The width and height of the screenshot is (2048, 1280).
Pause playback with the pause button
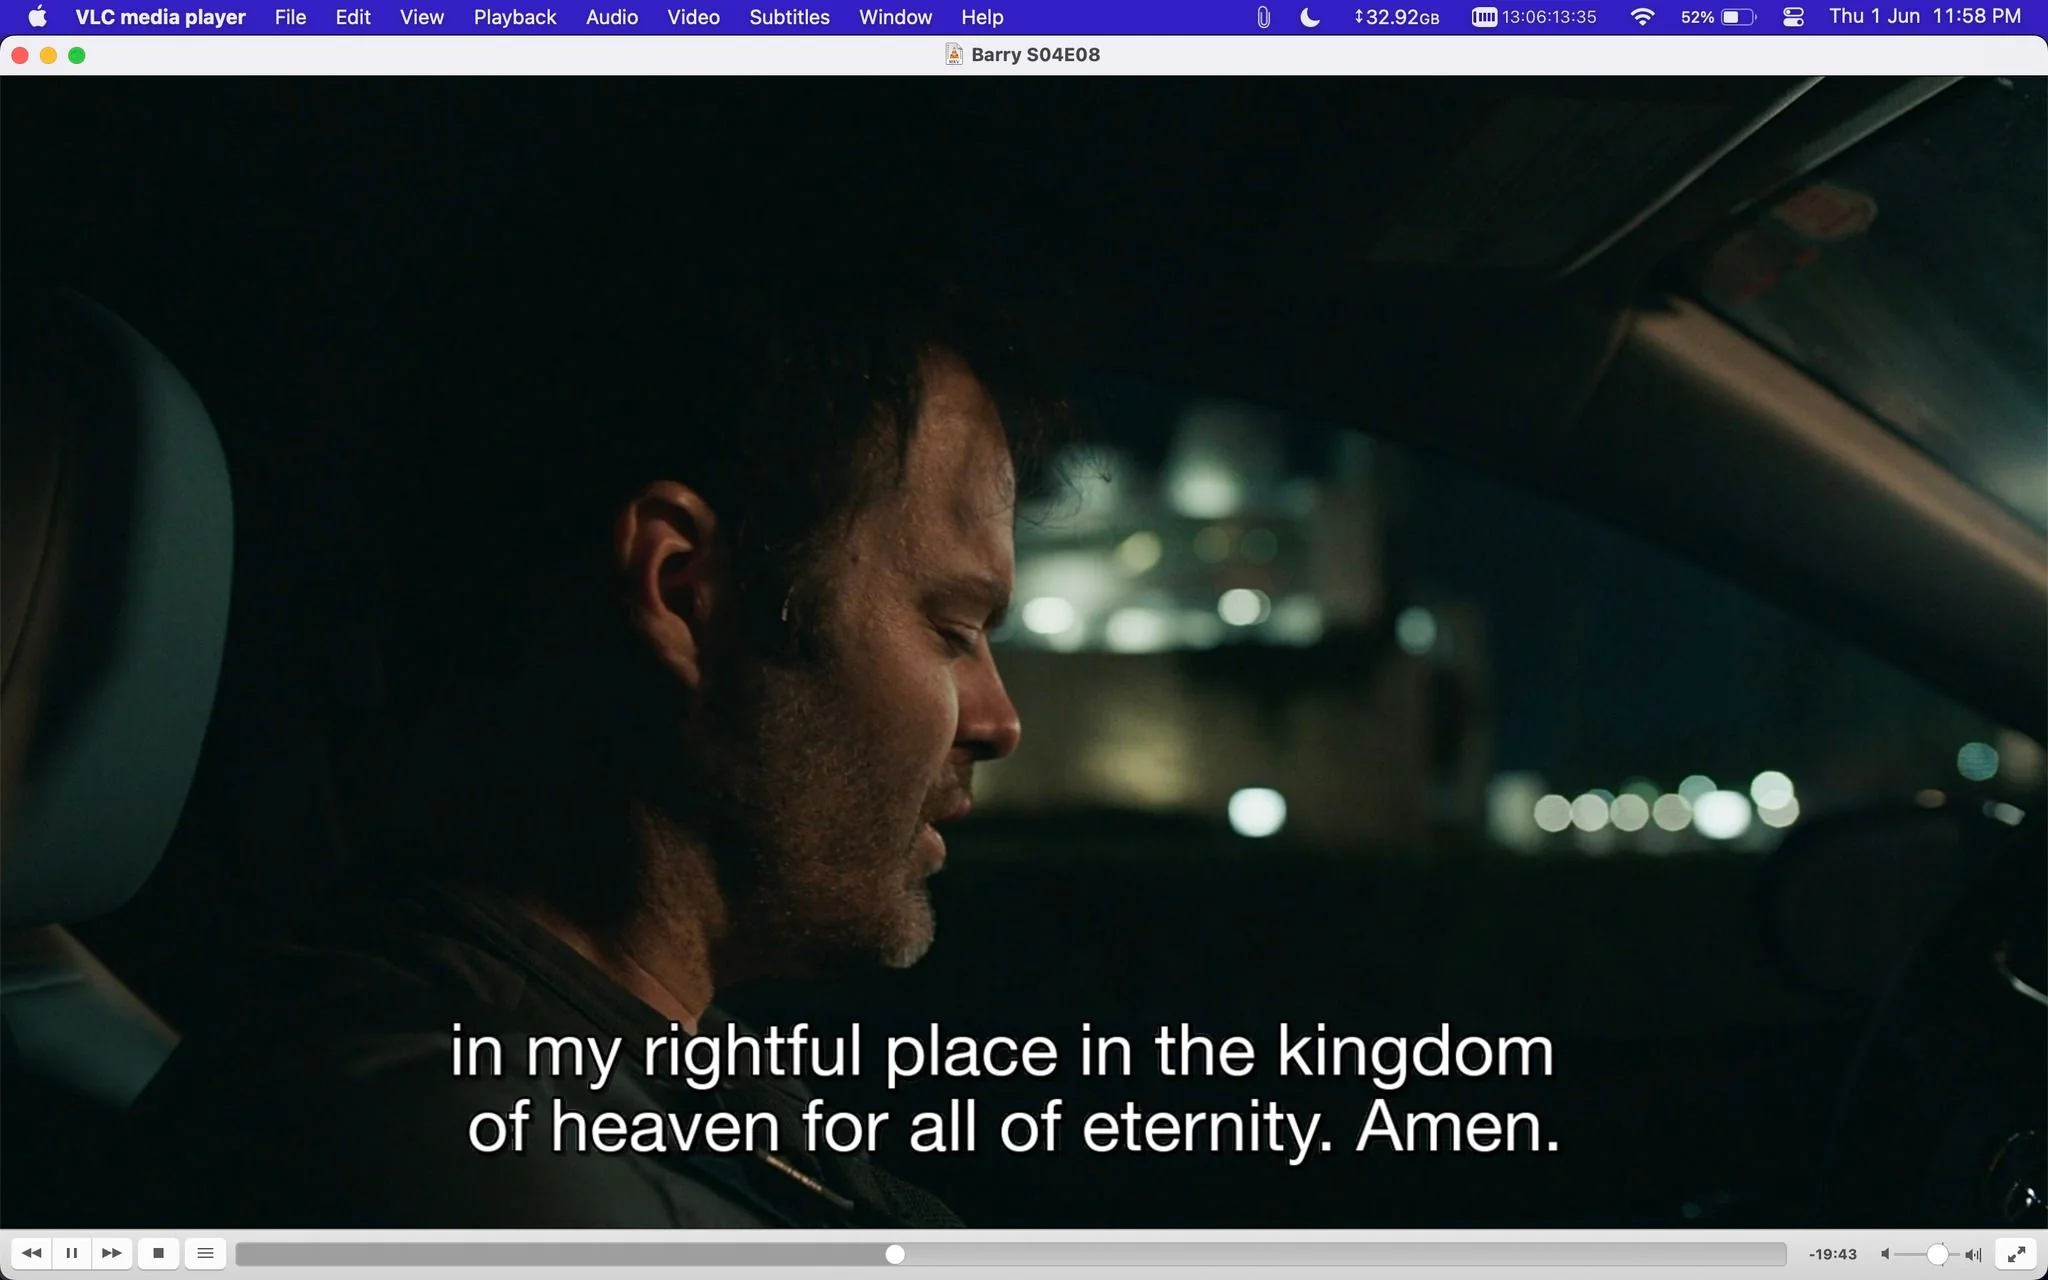tap(72, 1253)
